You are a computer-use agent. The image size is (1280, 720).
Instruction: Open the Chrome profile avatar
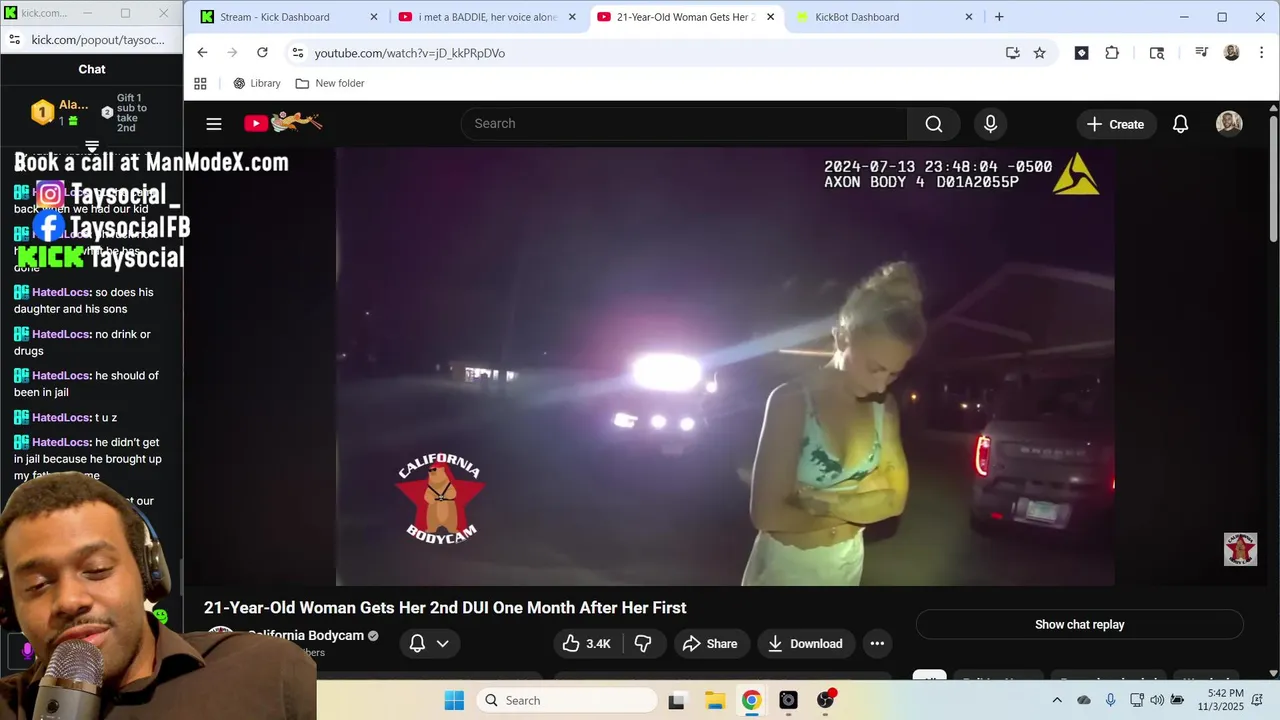(1231, 53)
